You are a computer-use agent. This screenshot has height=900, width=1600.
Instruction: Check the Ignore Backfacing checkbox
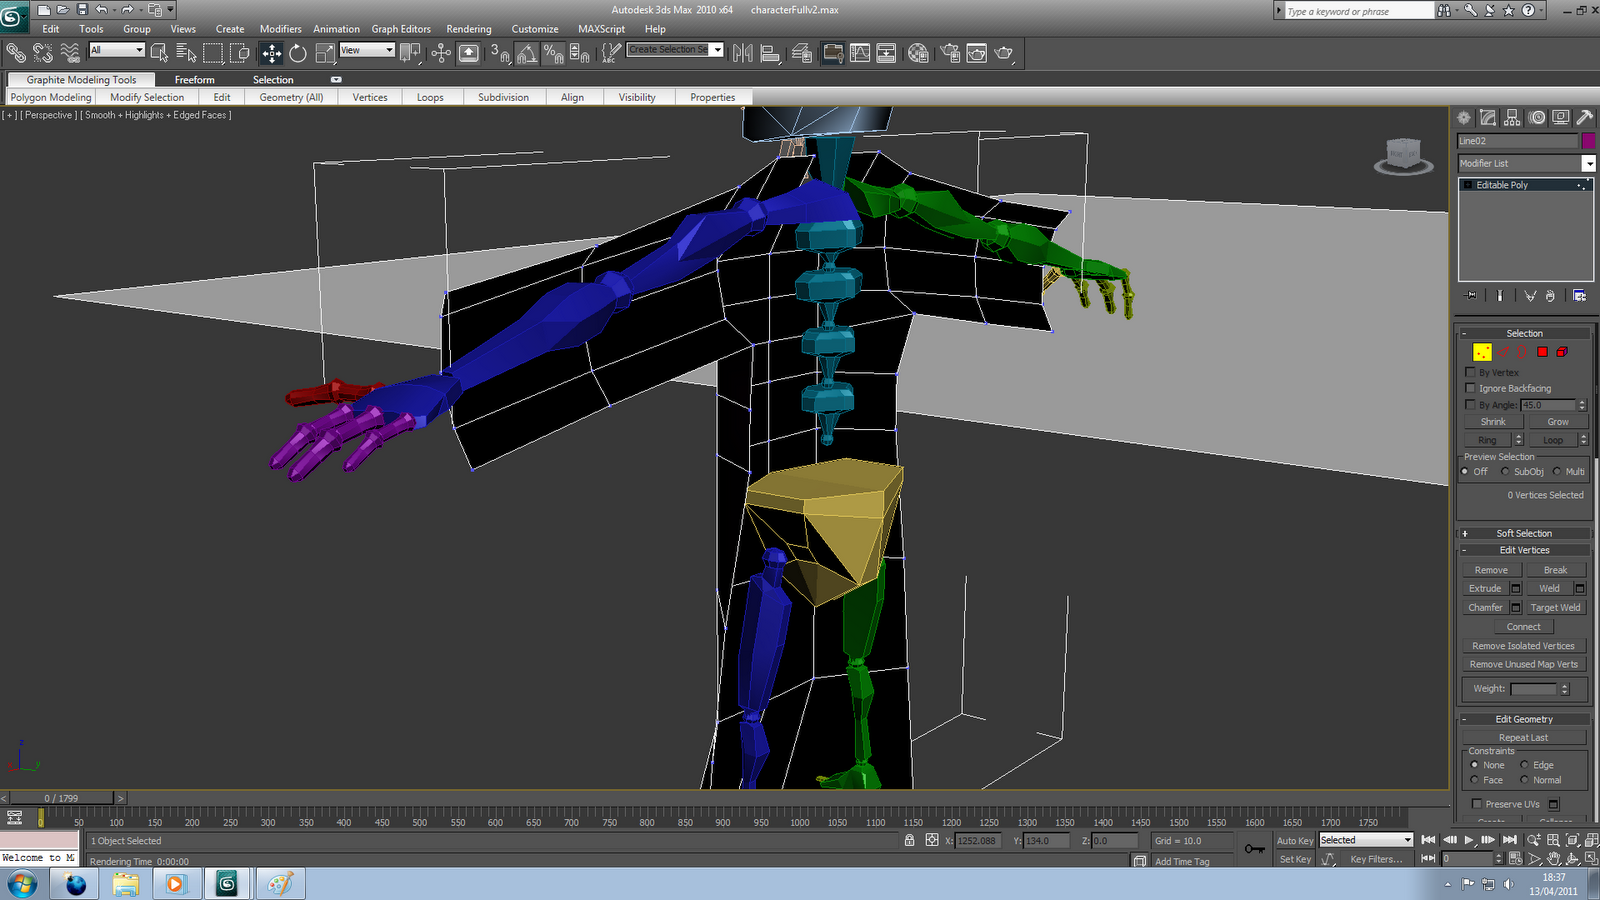click(1471, 388)
